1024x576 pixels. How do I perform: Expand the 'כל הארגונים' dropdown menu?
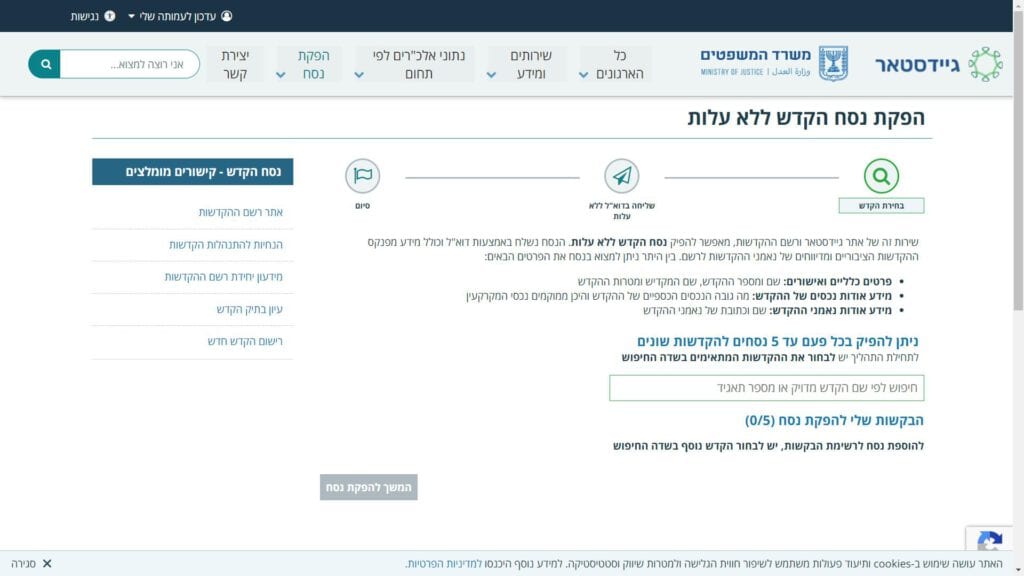[x=615, y=64]
